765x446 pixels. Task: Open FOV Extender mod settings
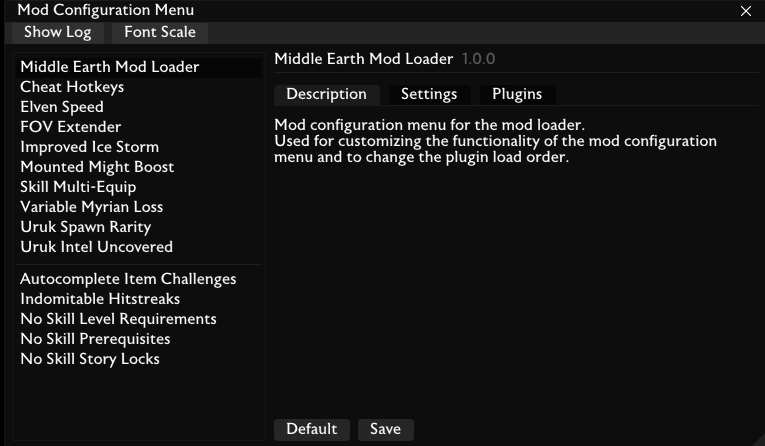click(x=71, y=127)
